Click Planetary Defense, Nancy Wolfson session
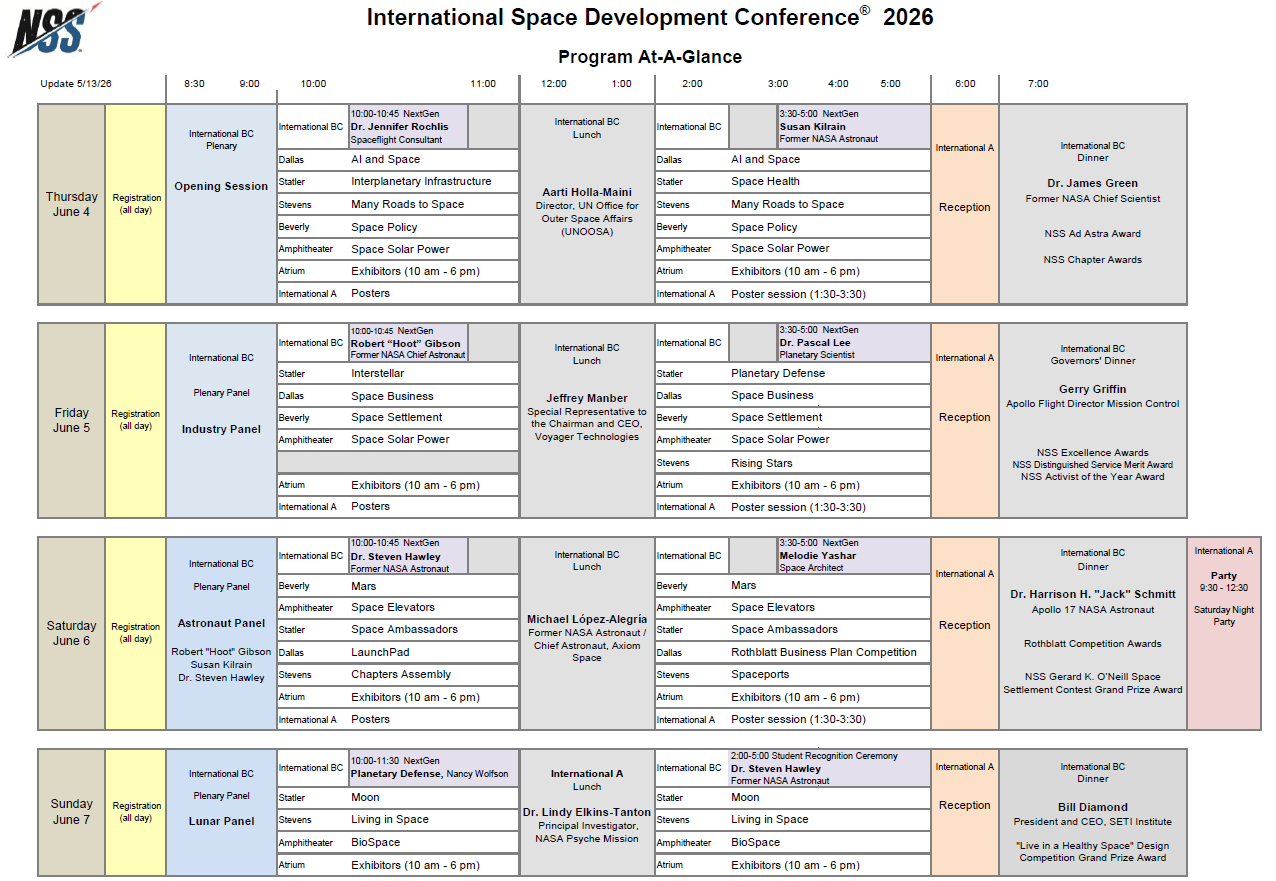Screen dimensions: 1276x881 click(x=429, y=774)
